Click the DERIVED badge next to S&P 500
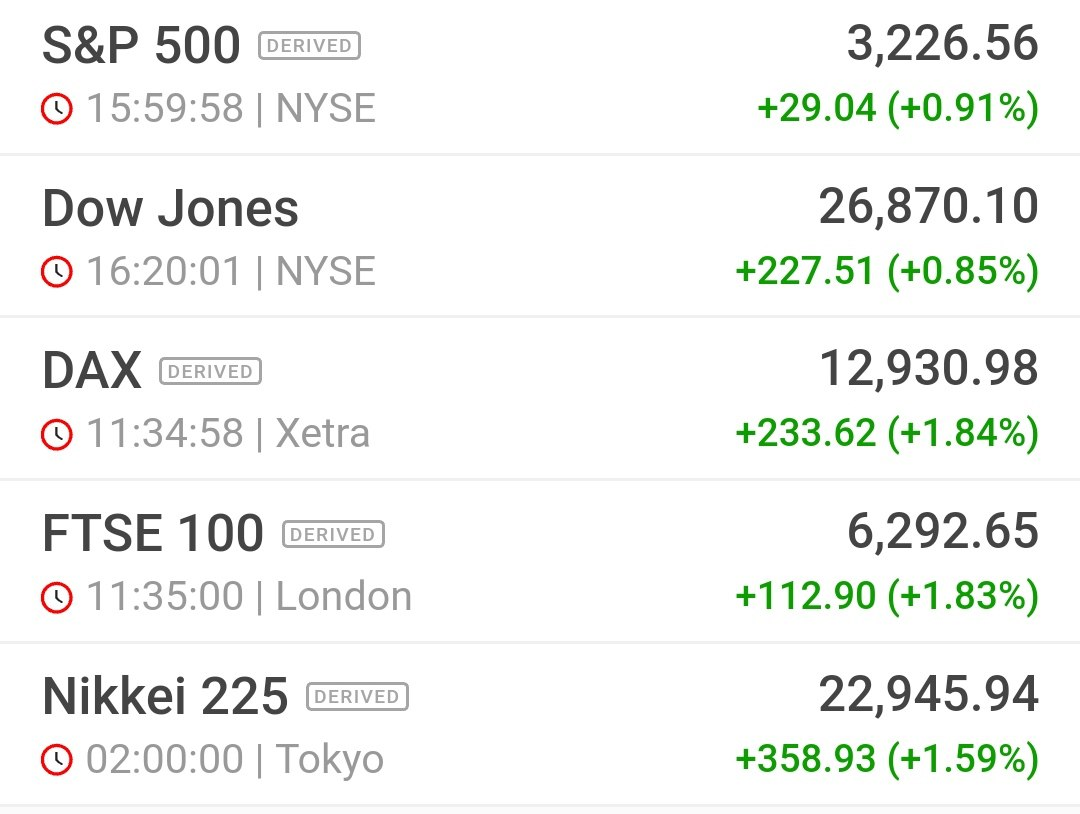 309,45
